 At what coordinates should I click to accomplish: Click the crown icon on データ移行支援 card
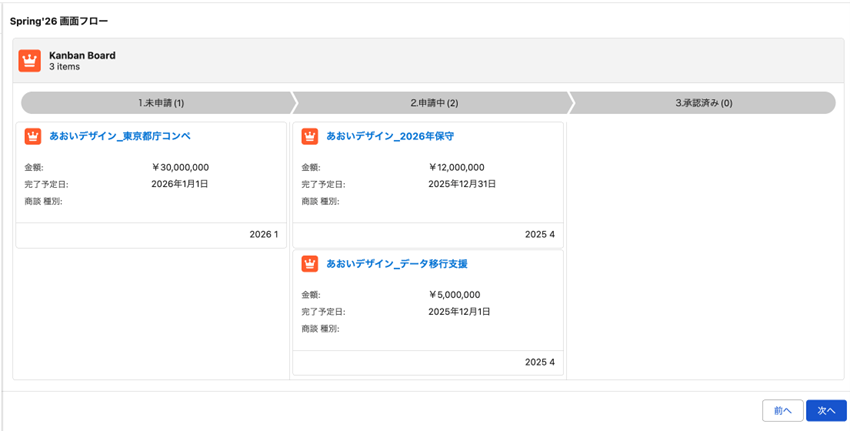coord(310,264)
